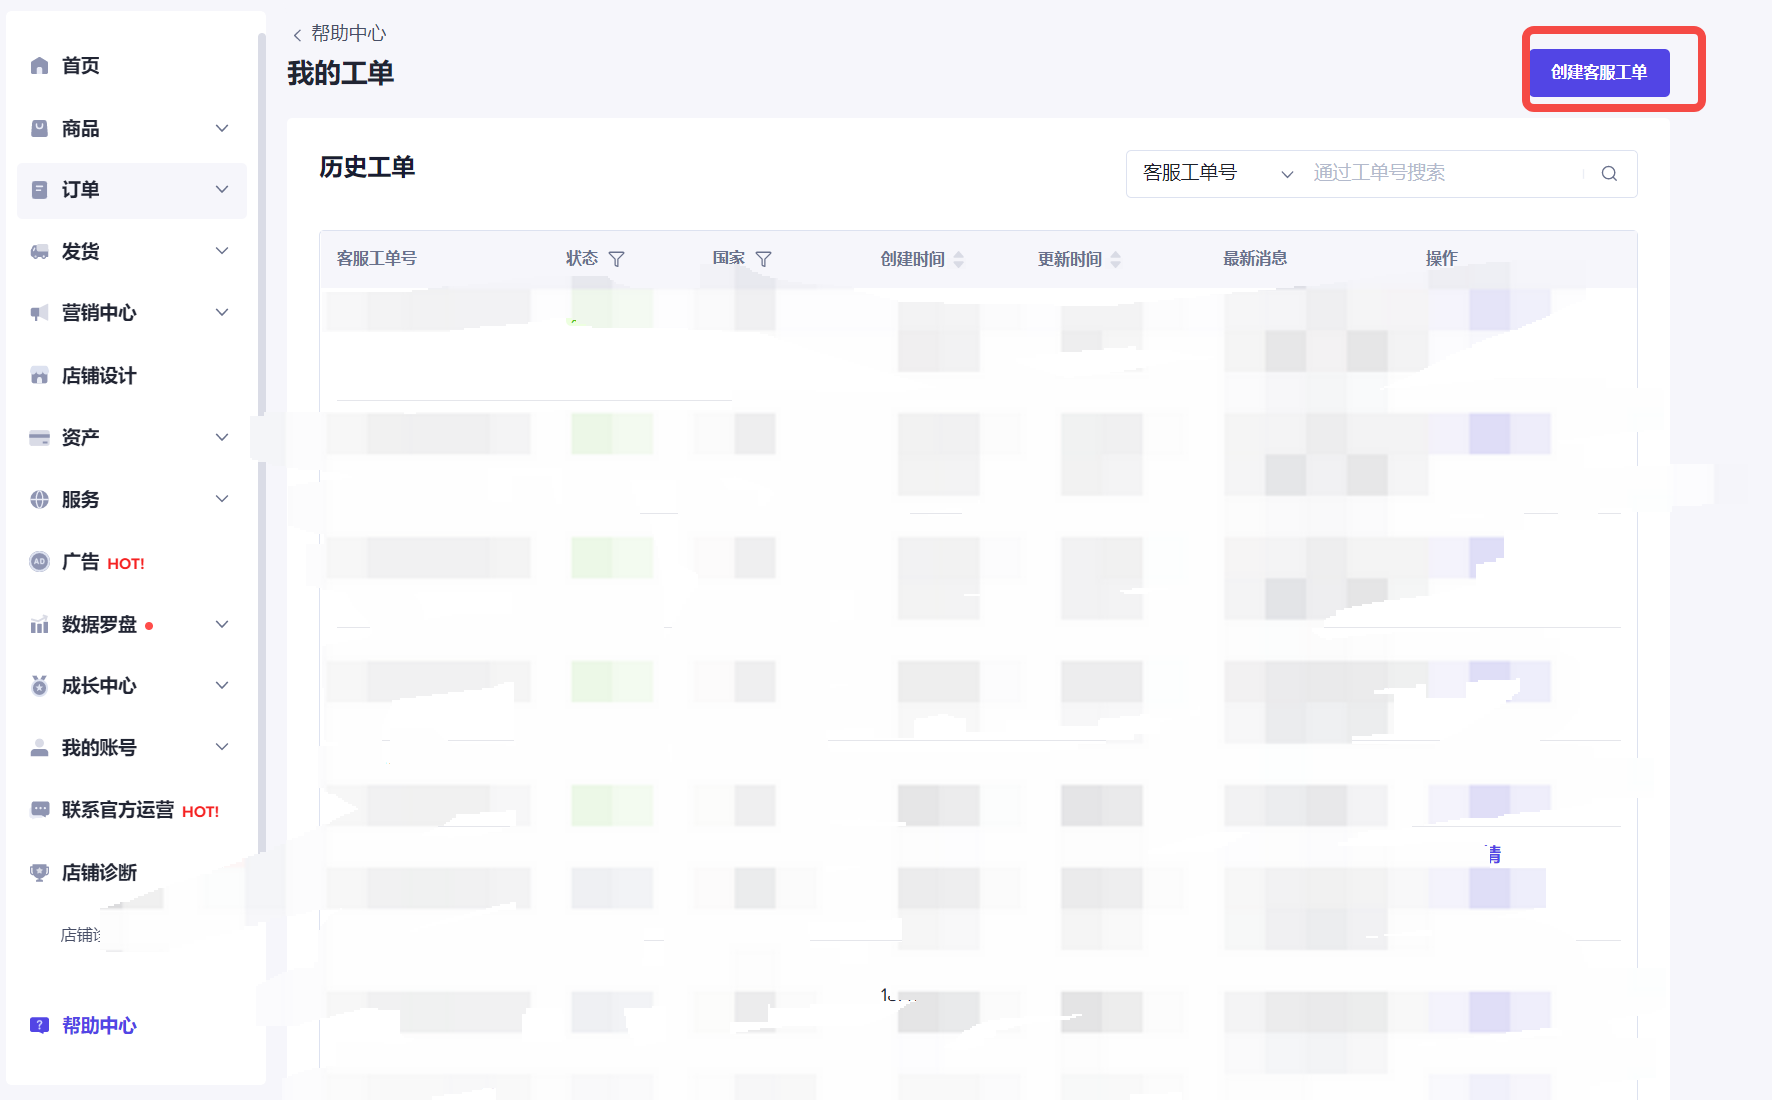Click the store design icon
This screenshot has width=1772, height=1100.
pyautogui.click(x=40, y=376)
